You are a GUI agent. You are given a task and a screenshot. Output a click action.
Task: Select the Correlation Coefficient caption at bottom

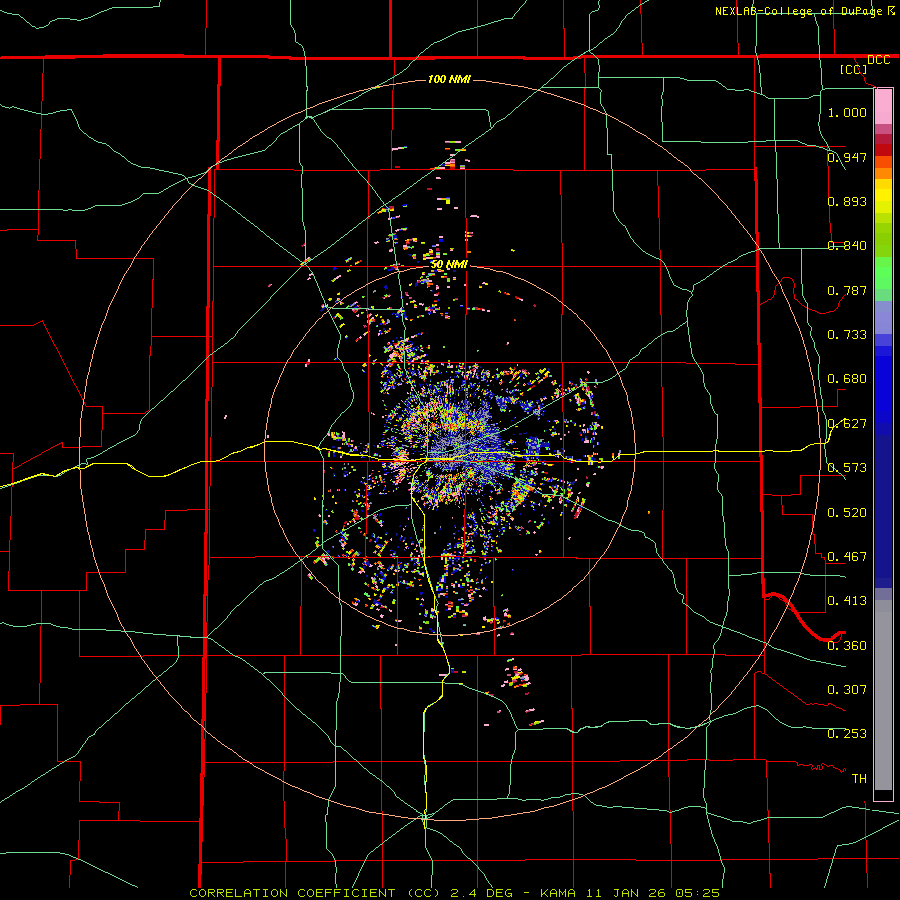click(454, 893)
